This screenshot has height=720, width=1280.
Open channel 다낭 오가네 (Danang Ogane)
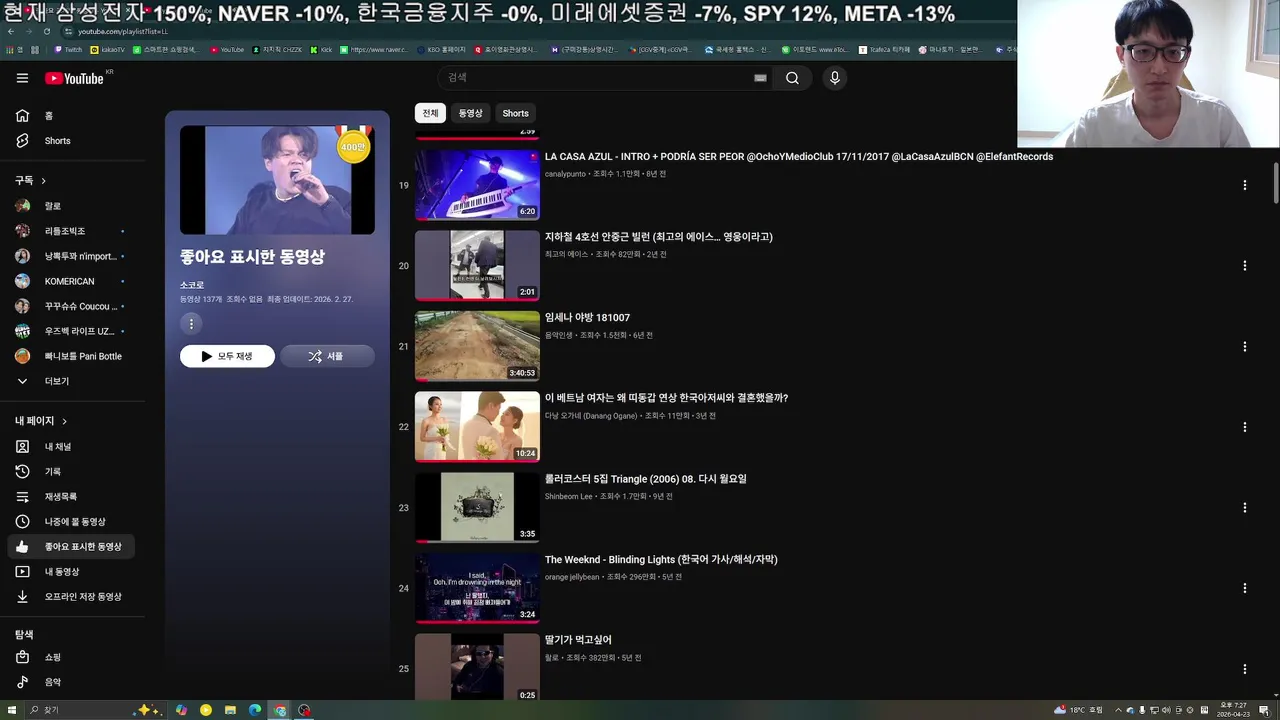(591, 416)
